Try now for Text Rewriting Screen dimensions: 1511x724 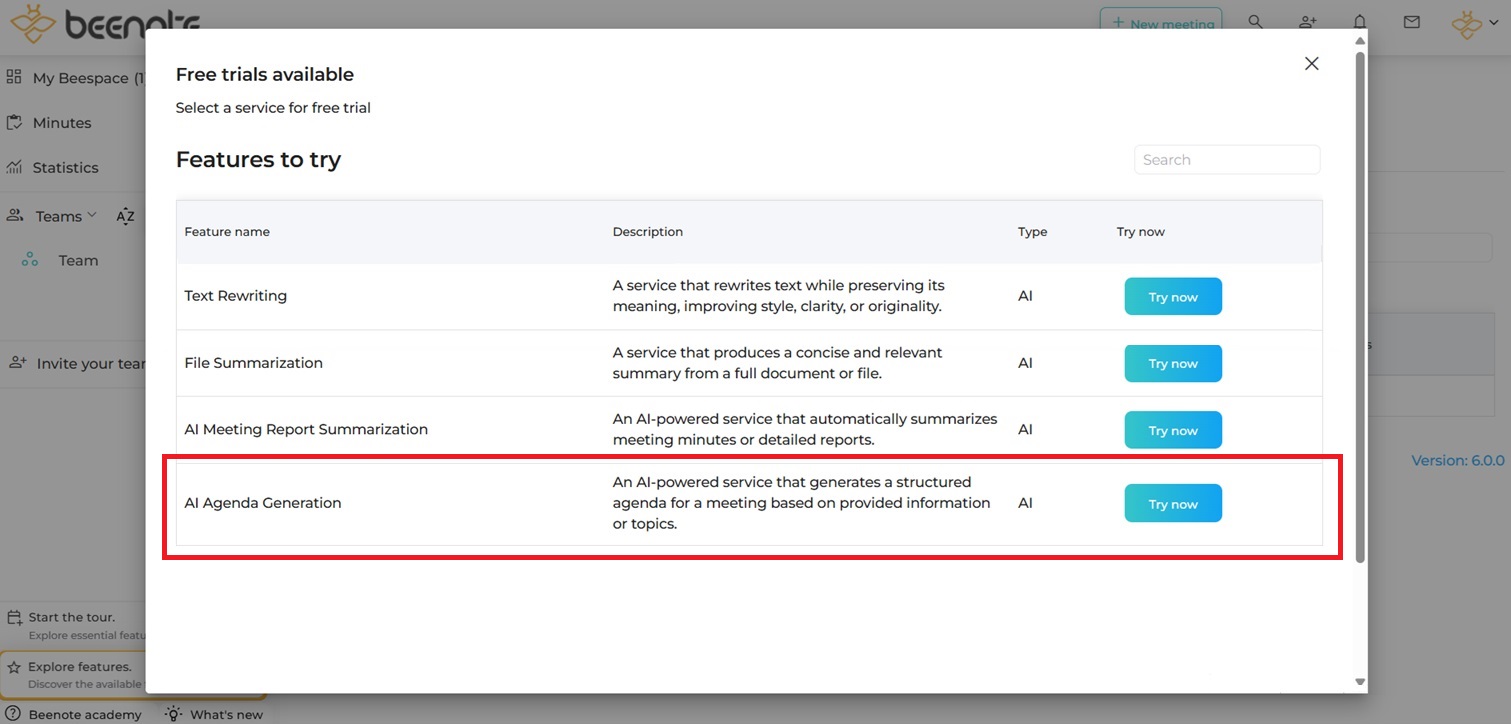[1172, 297]
